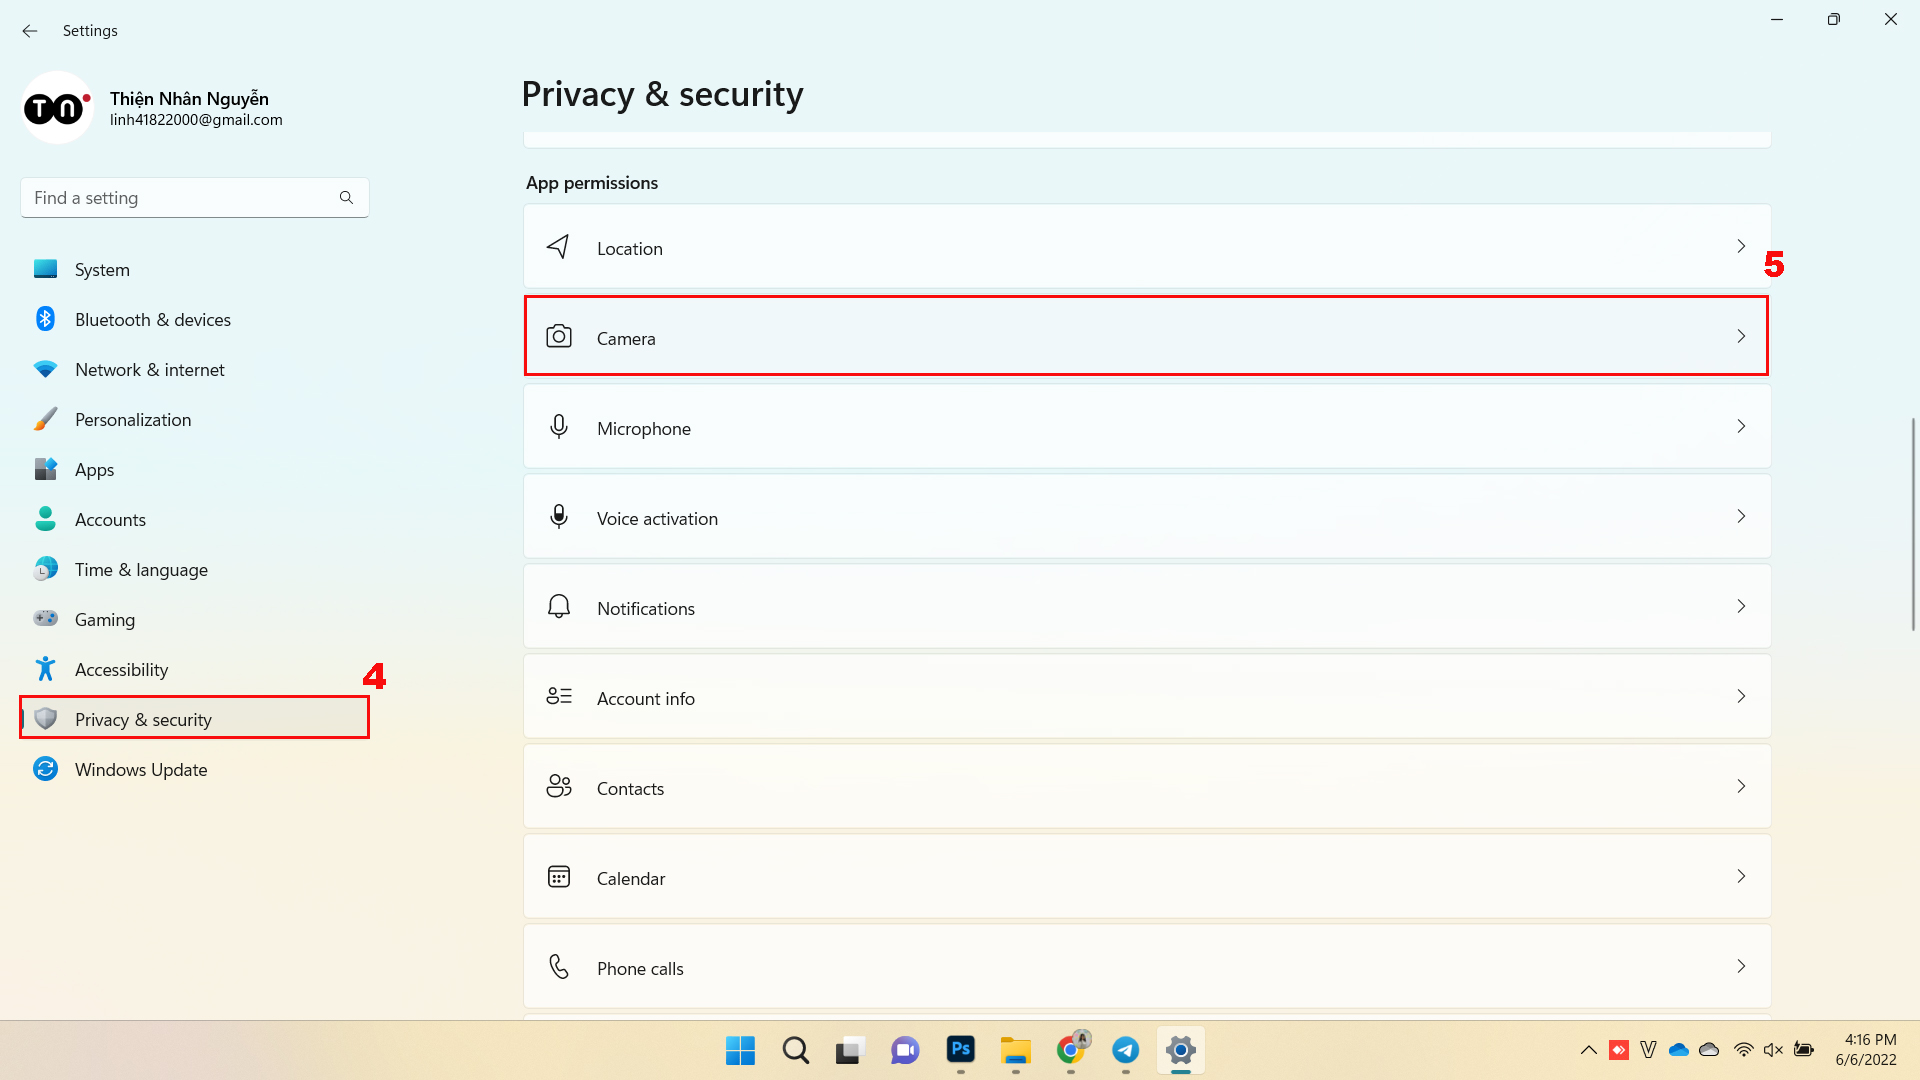Open the Windows Update section
The height and width of the screenshot is (1080, 1920).
click(x=141, y=769)
